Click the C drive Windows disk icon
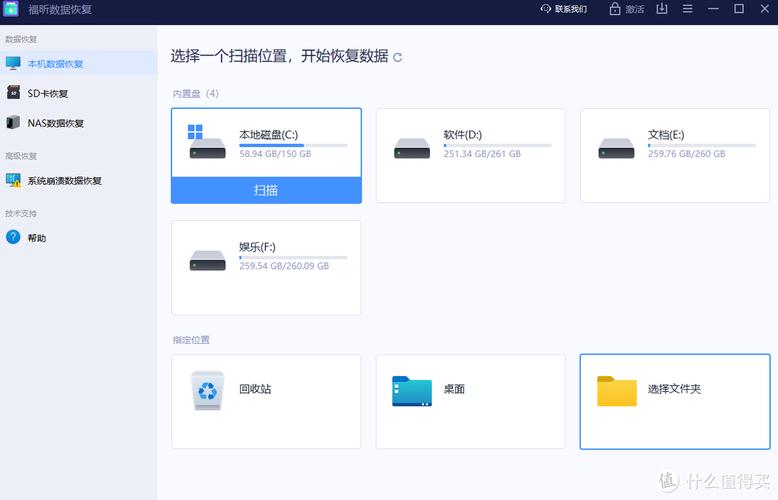Screen dimensions: 778x500 click(x=207, y=142)
